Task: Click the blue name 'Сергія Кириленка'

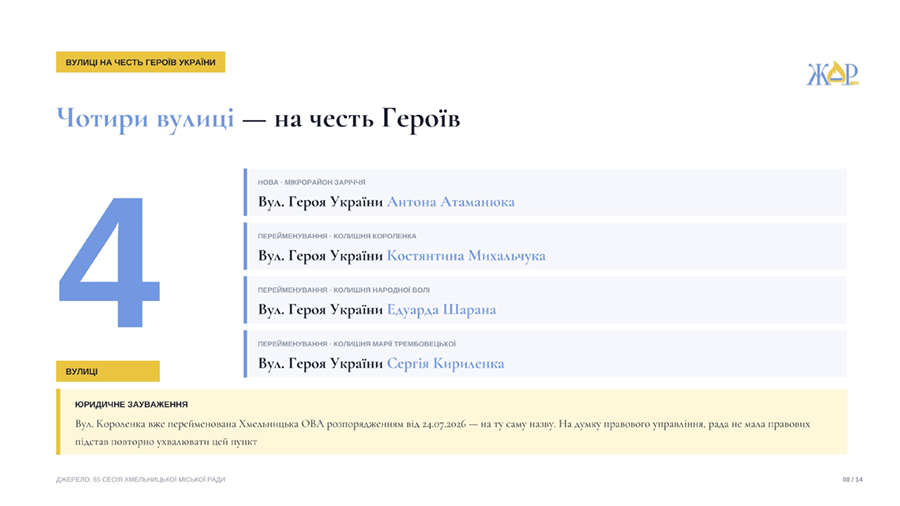Action: click(x=445, y=364)
